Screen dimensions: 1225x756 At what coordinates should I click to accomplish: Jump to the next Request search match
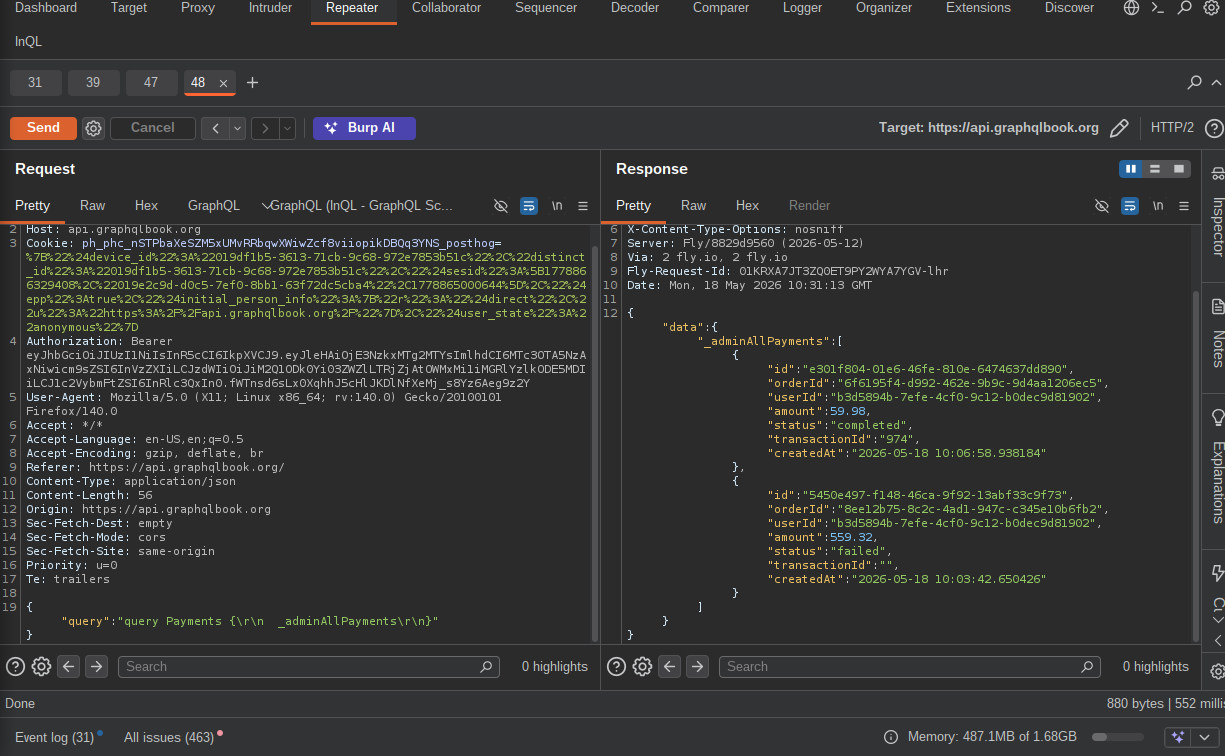point(96,667)
